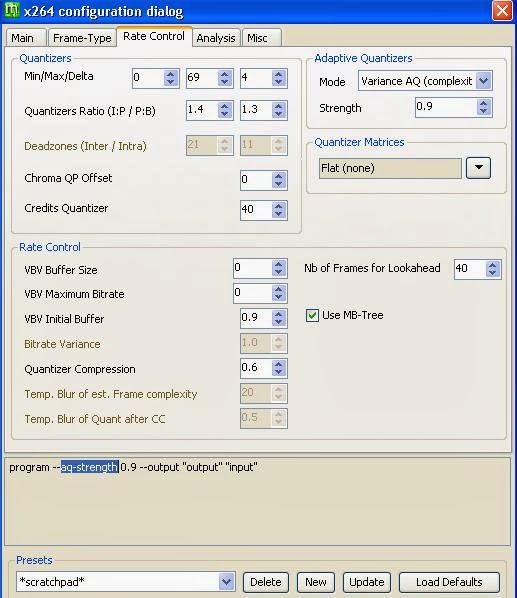Viewport: 517px width, 598px height.
Task: Open the Analysis tab
Action: coord(216,38)
